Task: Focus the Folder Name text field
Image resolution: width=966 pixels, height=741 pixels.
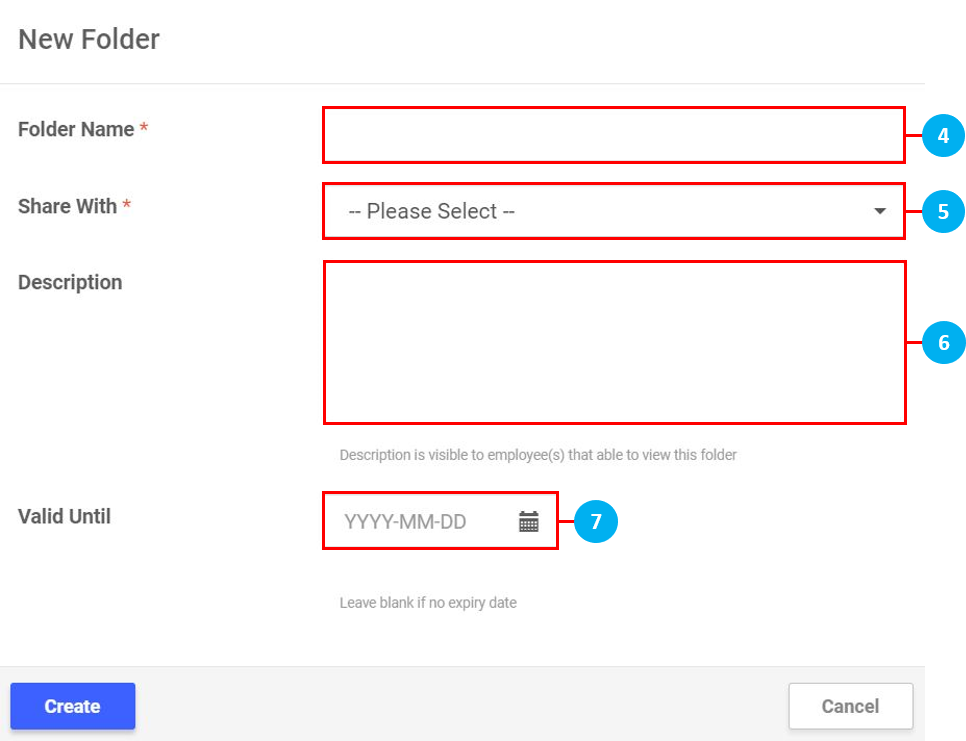Action: point(613,135)
